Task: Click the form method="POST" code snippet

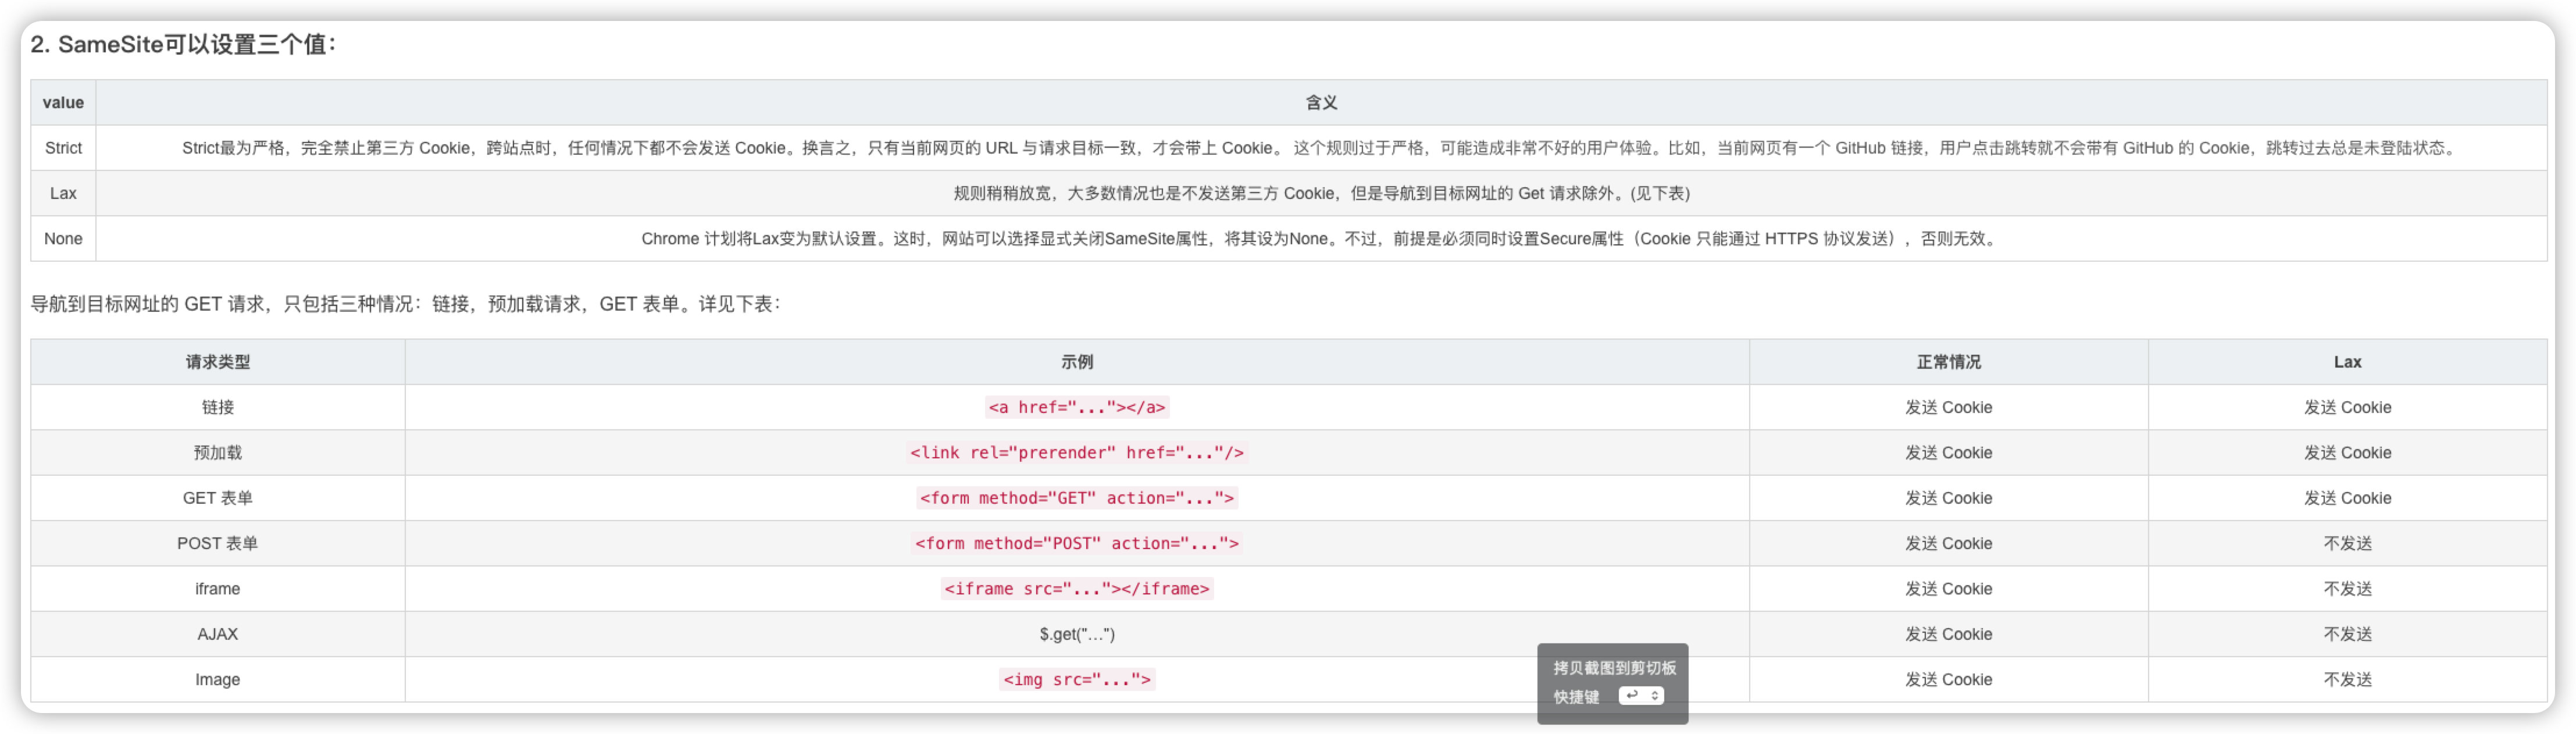Action: 1076,543
